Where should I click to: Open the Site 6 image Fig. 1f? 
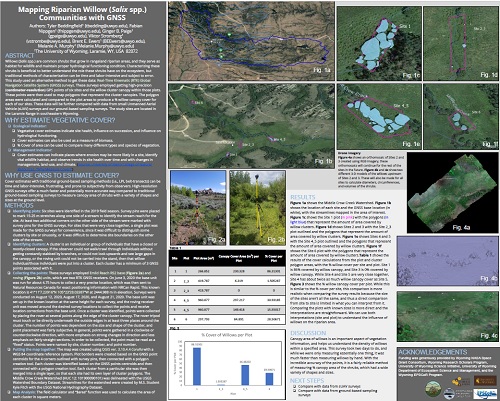pos(461,116)
